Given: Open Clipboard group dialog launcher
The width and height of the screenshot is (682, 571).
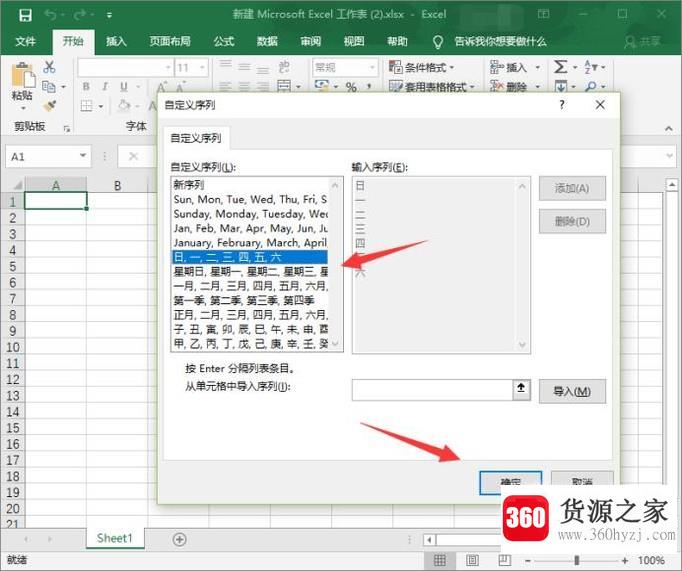Looking at the screenshot, I should click(x=67, y=128).
